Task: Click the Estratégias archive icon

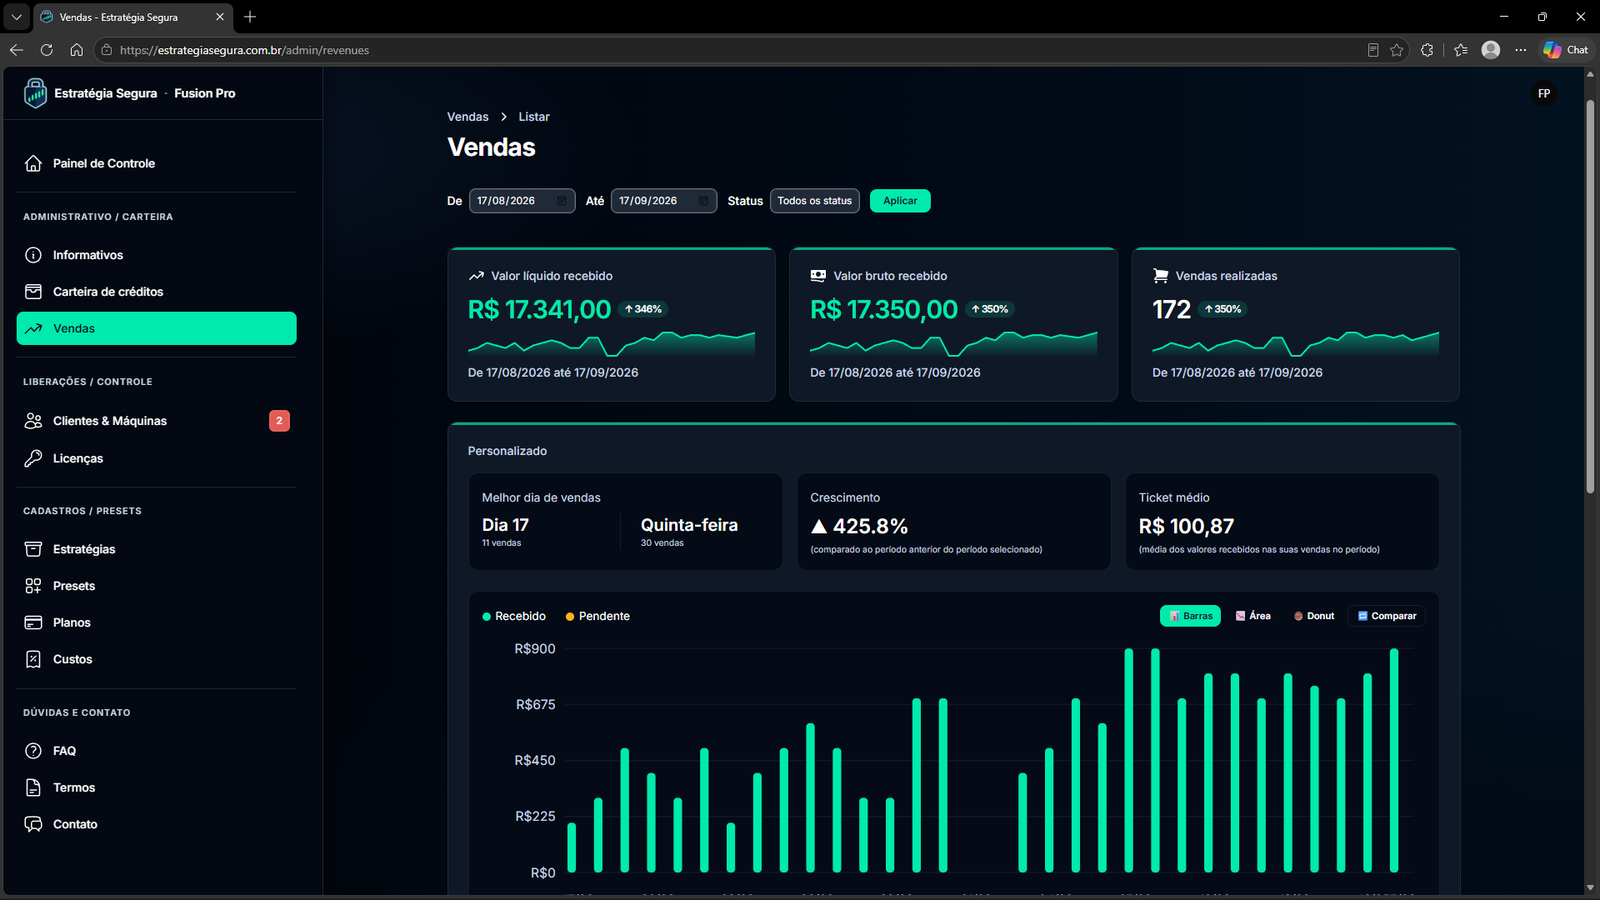Action: click(34, 549)
